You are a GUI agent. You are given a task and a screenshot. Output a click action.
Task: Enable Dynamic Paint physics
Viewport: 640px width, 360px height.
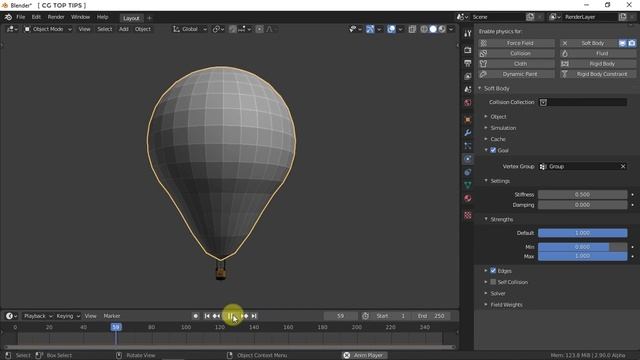coord(517,74)
